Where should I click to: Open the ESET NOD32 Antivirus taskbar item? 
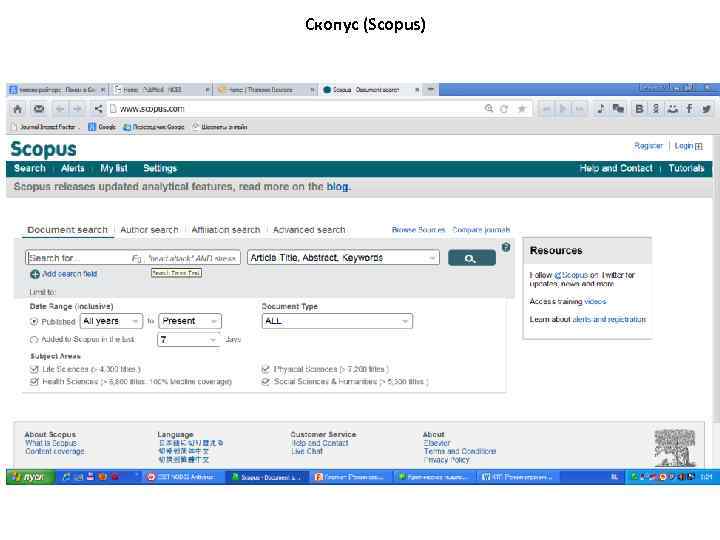click(x=183, y=477)
